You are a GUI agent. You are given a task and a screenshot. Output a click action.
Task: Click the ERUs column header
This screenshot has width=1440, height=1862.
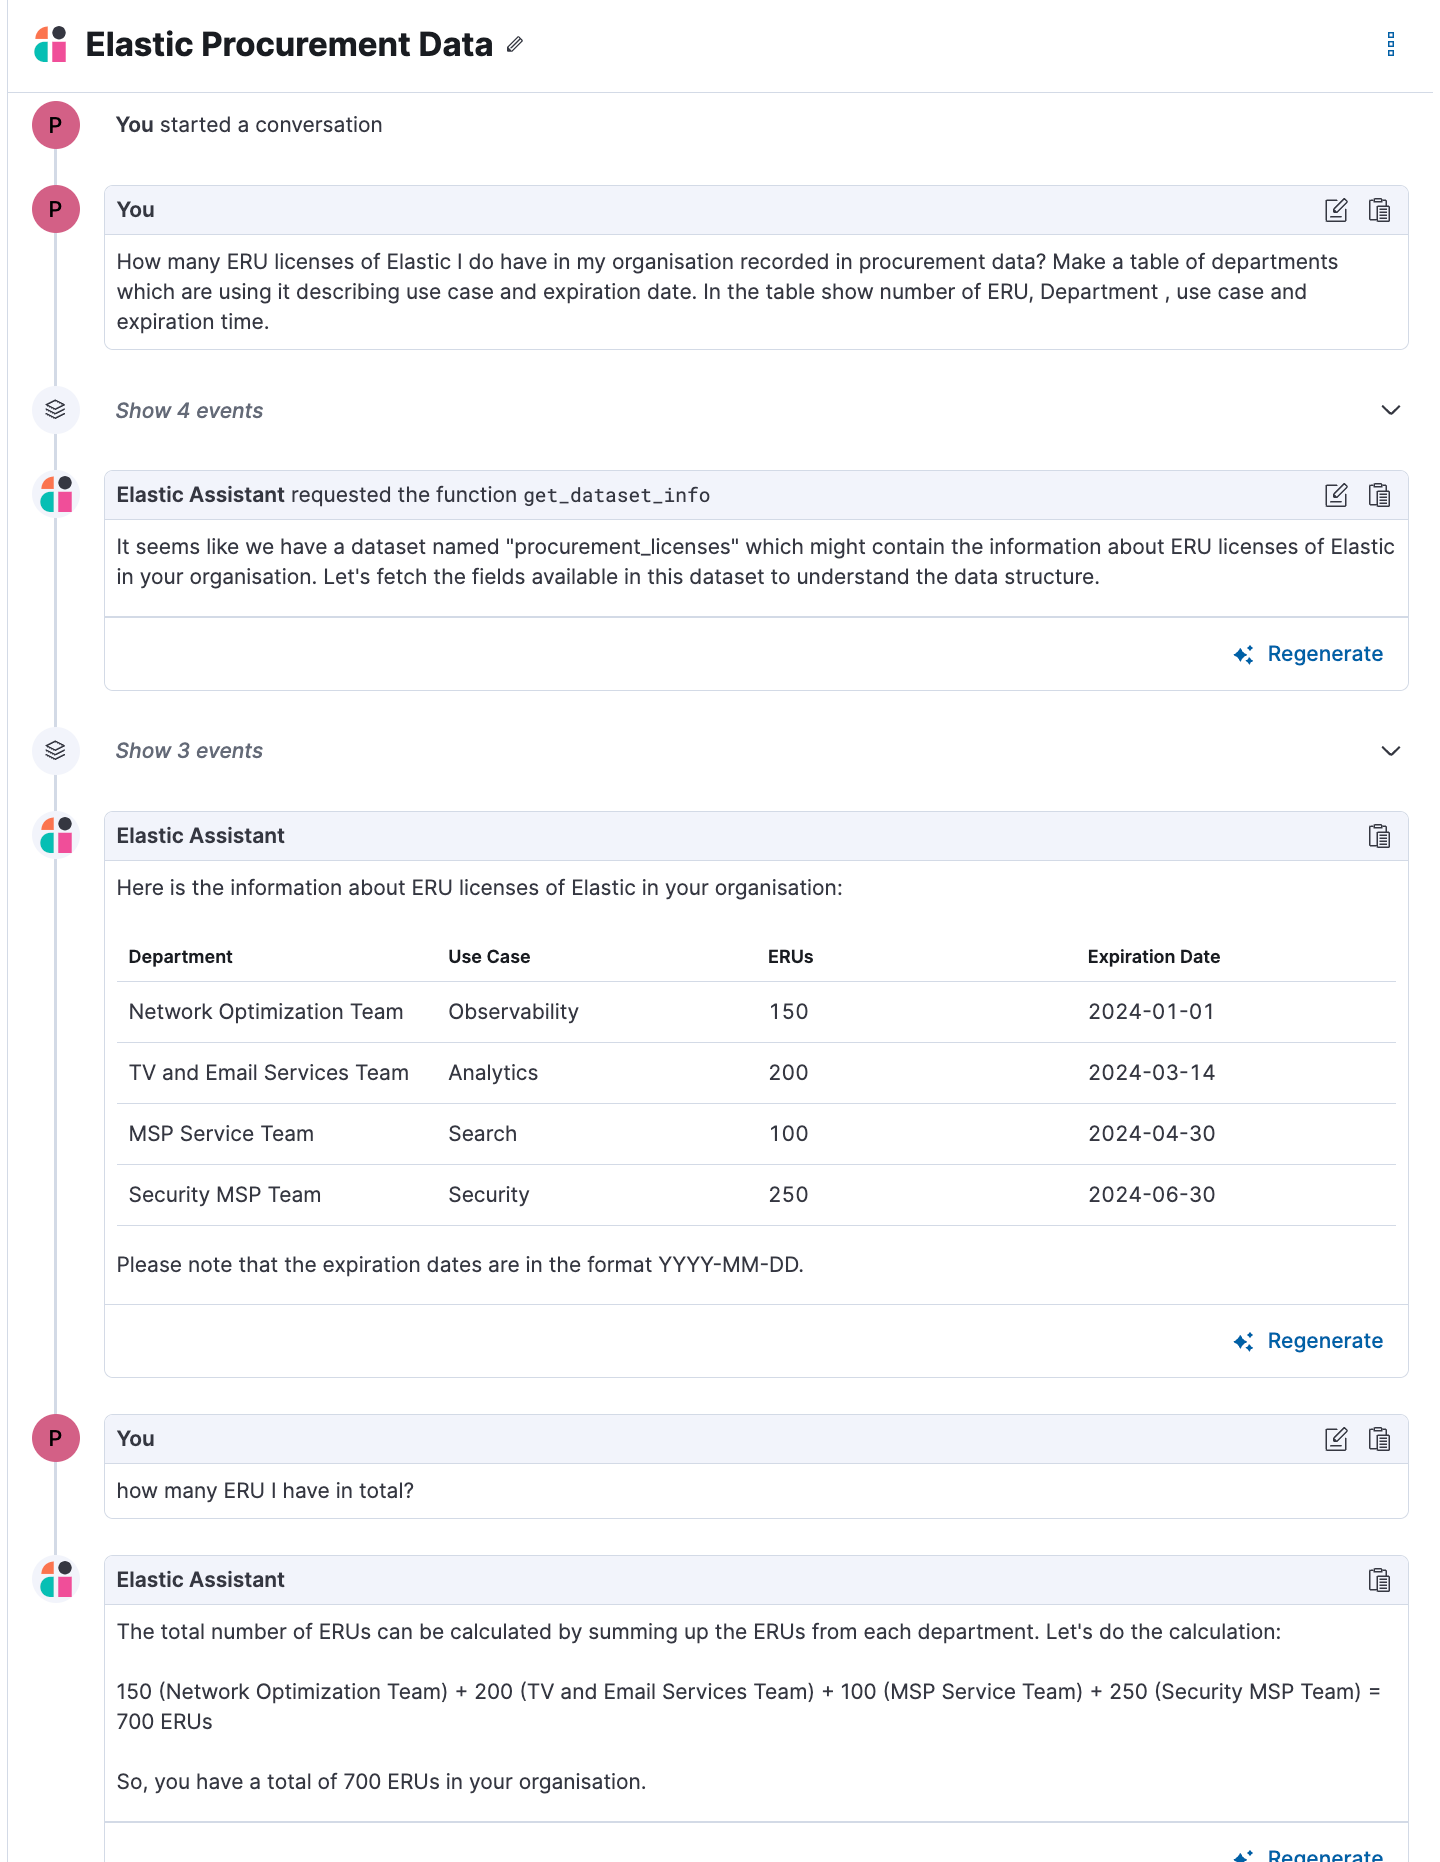point(790,957)
